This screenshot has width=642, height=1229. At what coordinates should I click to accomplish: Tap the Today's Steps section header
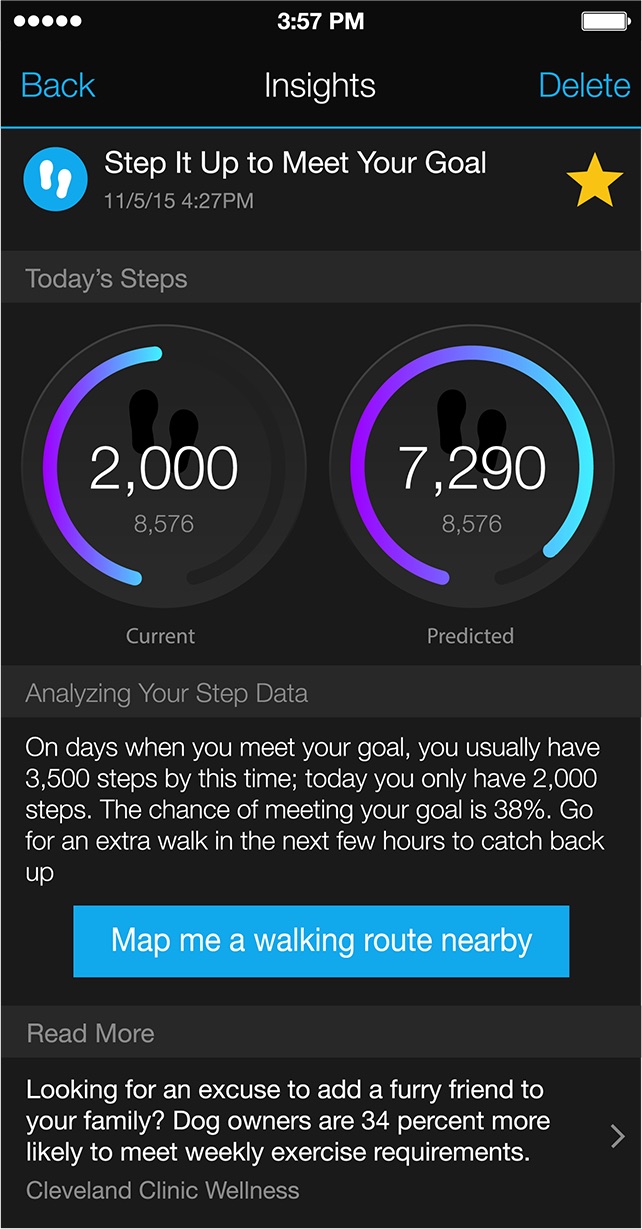(107, 279)
